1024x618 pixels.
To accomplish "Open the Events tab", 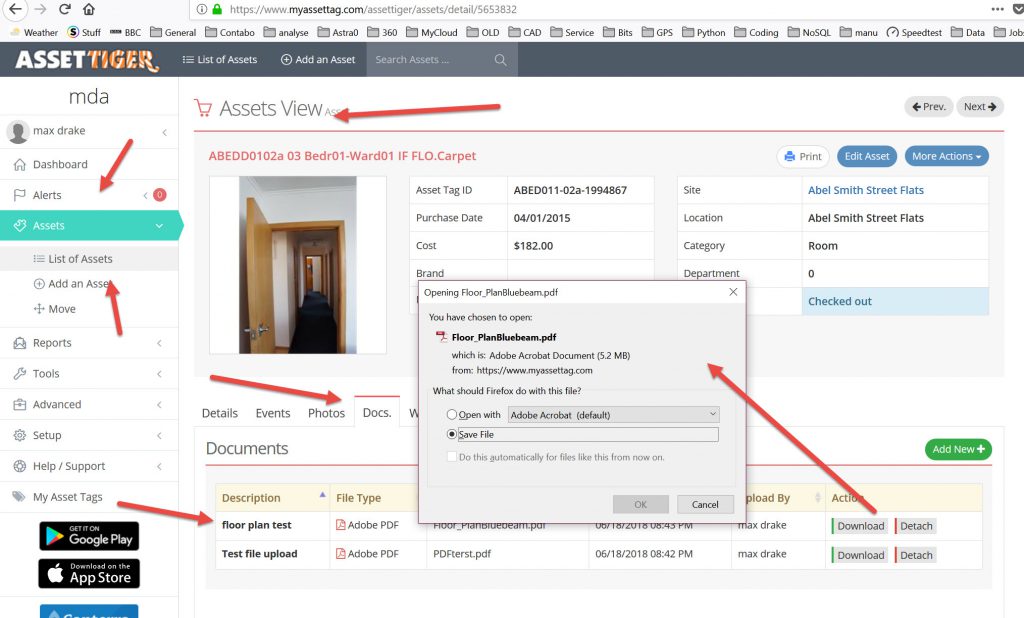I will click(x=272, y=413).
